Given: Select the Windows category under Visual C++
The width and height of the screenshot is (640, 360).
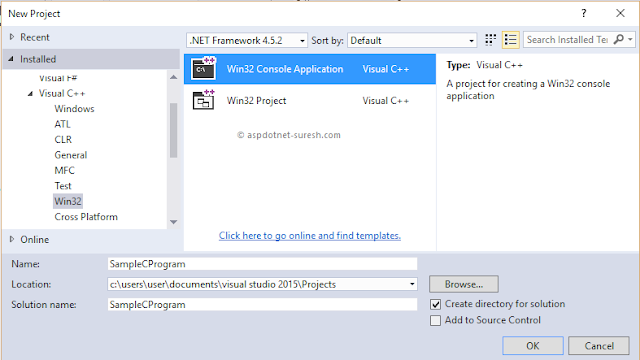Looking at the screenshot, I should tap(74, 109).
